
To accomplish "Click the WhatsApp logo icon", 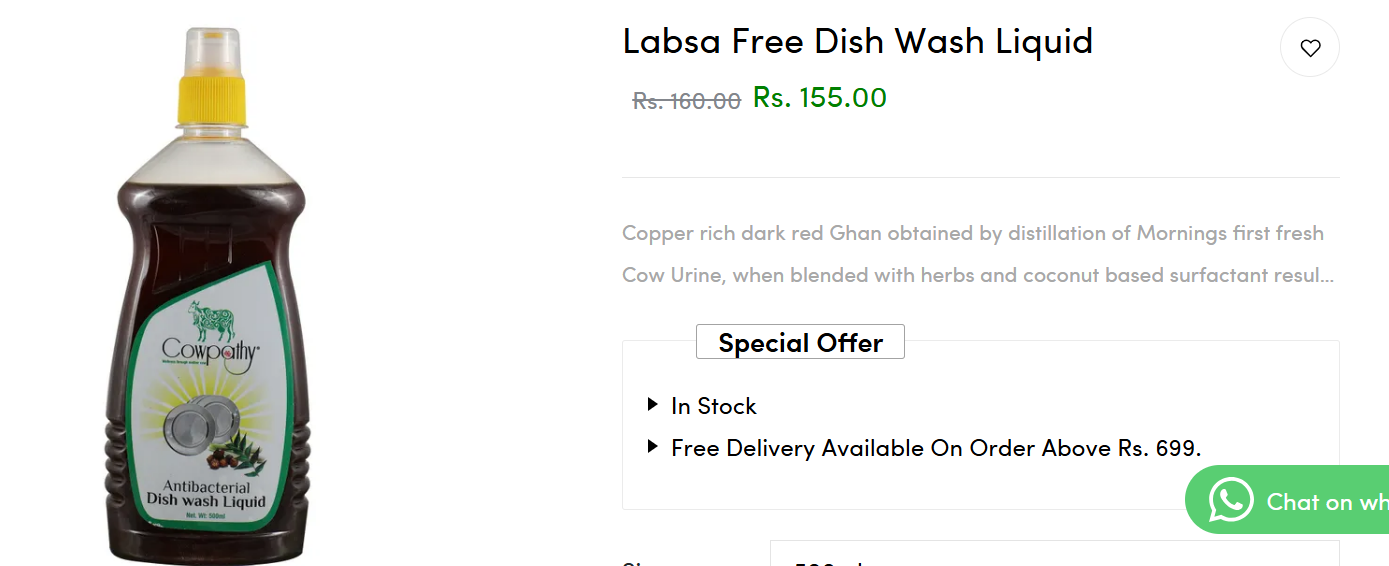I will tap(1230, 500).
